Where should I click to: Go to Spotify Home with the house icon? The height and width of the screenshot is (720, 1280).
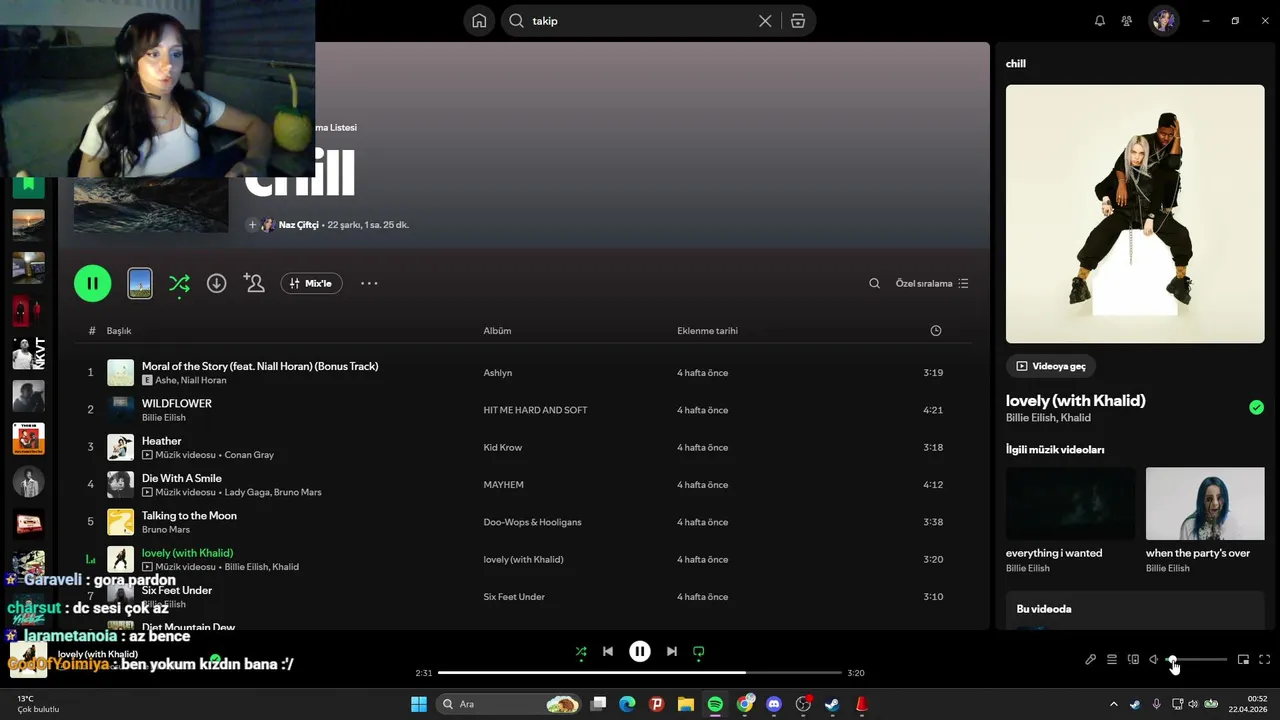pos(479,21)
